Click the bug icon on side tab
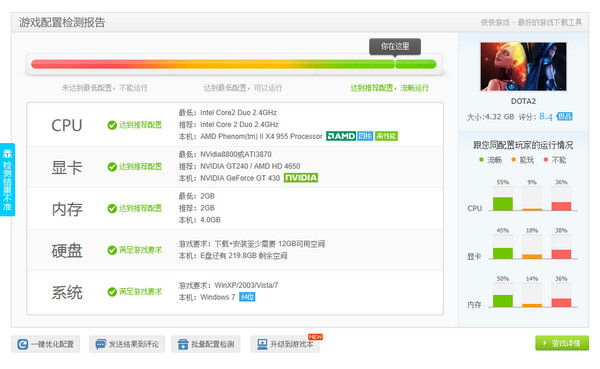Viewport: 600px width, 369px height. pos(7,153)
